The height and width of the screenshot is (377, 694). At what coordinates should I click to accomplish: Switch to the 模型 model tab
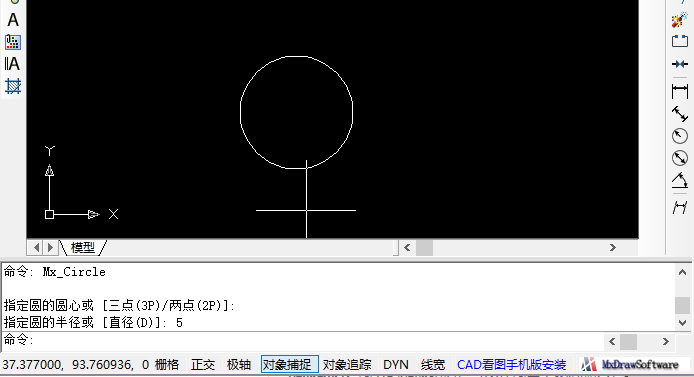[83, 247]
